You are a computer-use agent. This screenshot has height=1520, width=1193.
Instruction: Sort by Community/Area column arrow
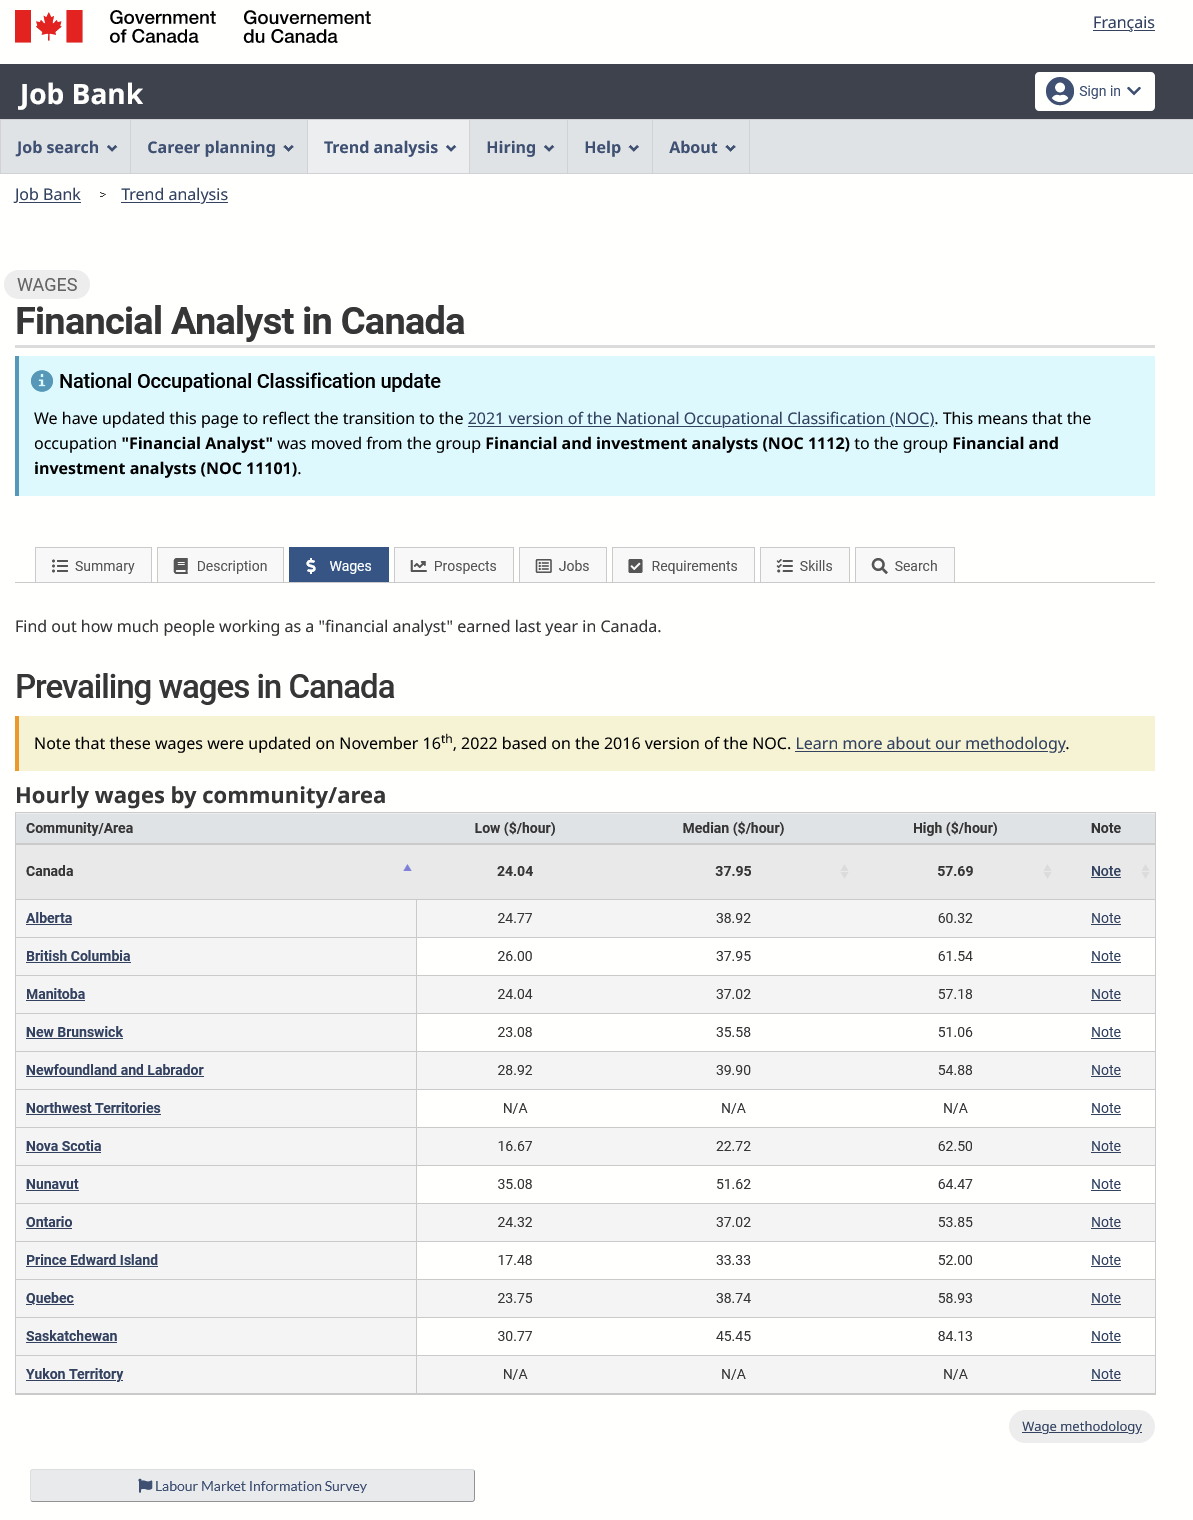tap(407, 868)
